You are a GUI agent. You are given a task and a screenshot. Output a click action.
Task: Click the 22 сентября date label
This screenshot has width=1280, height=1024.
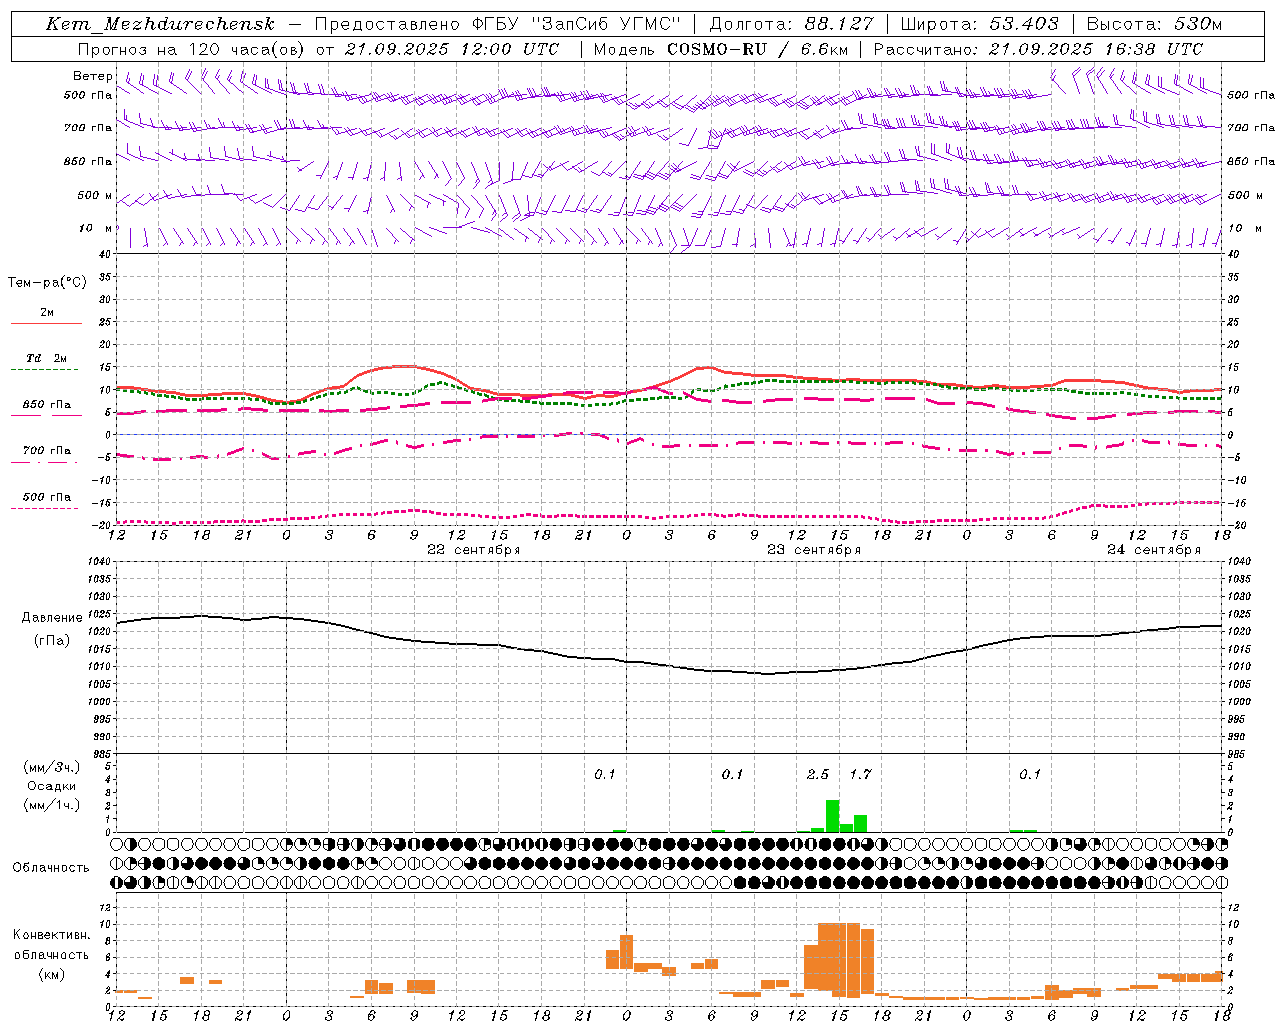(474, 550)
